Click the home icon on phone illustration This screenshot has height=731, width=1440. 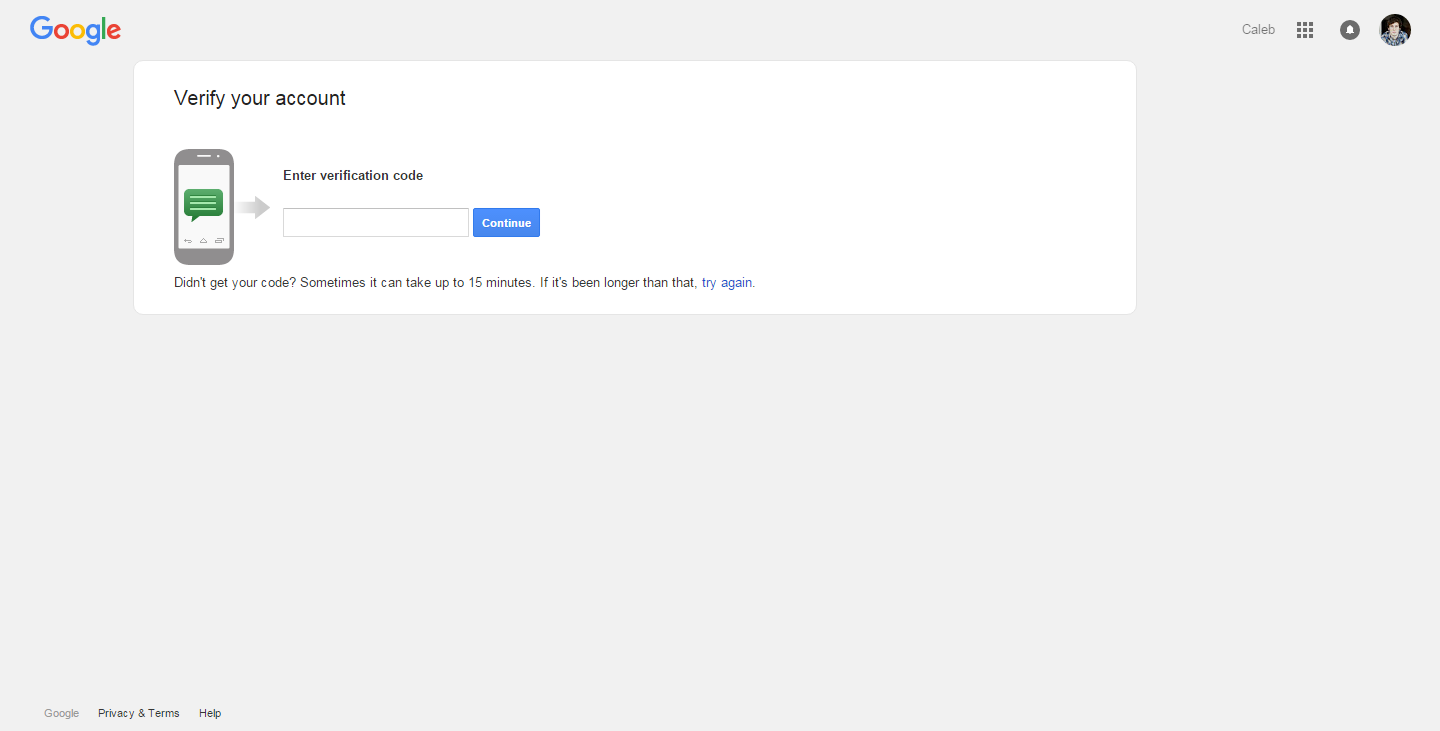(203, 241)
